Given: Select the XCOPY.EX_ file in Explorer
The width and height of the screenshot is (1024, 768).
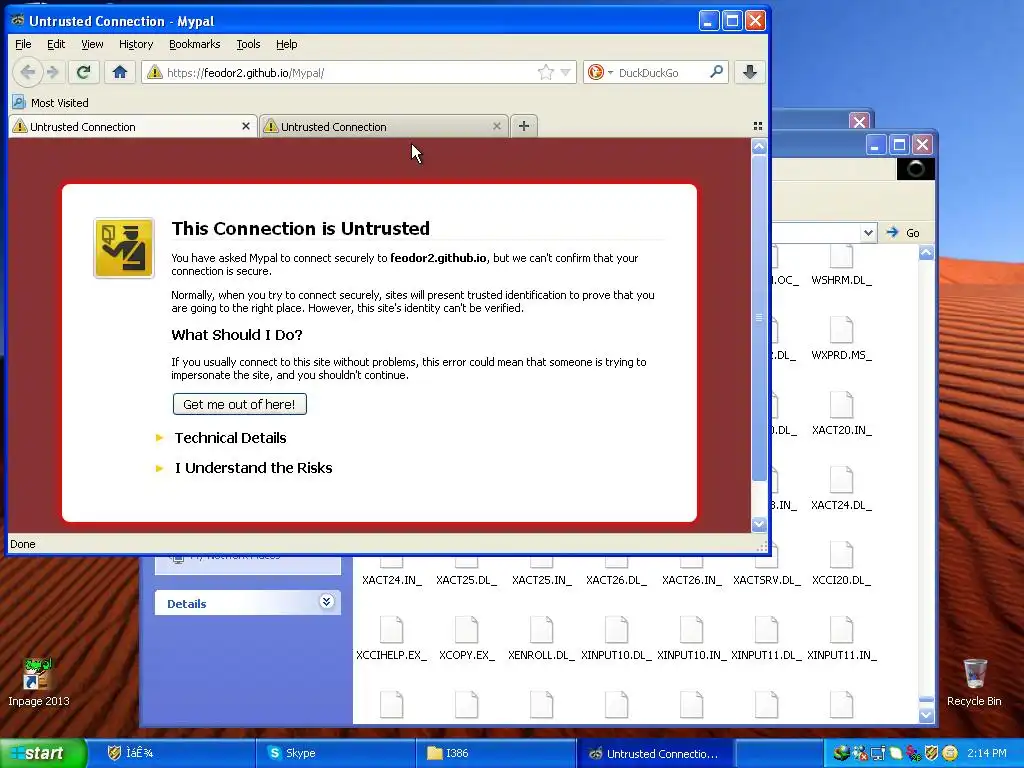Looking at the screenshot, I should (x=466, y=639).
